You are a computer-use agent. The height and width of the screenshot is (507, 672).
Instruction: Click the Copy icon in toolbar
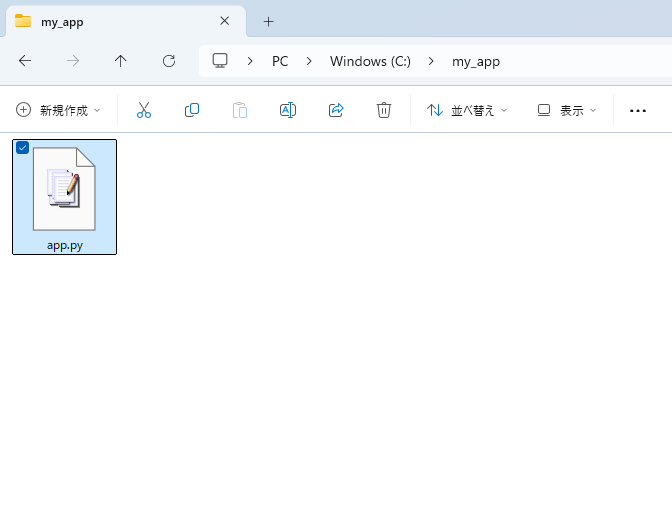click(x=192, y=110)
